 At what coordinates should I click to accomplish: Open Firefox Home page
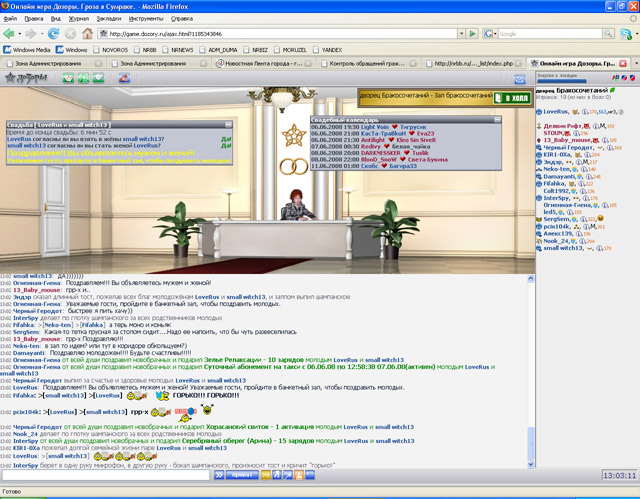87,33
